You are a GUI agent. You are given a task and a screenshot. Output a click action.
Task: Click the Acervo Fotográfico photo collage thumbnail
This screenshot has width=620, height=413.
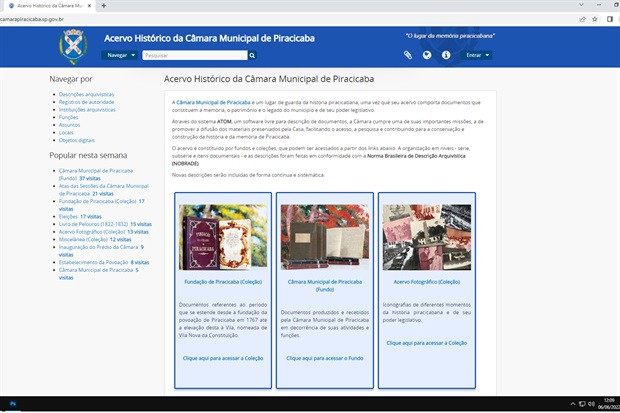427,237
